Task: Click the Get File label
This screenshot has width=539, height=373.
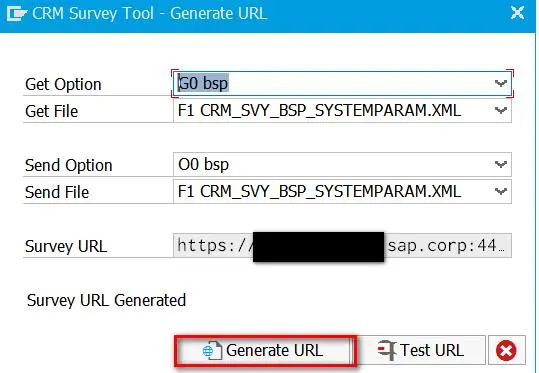Action: [52, 111]
